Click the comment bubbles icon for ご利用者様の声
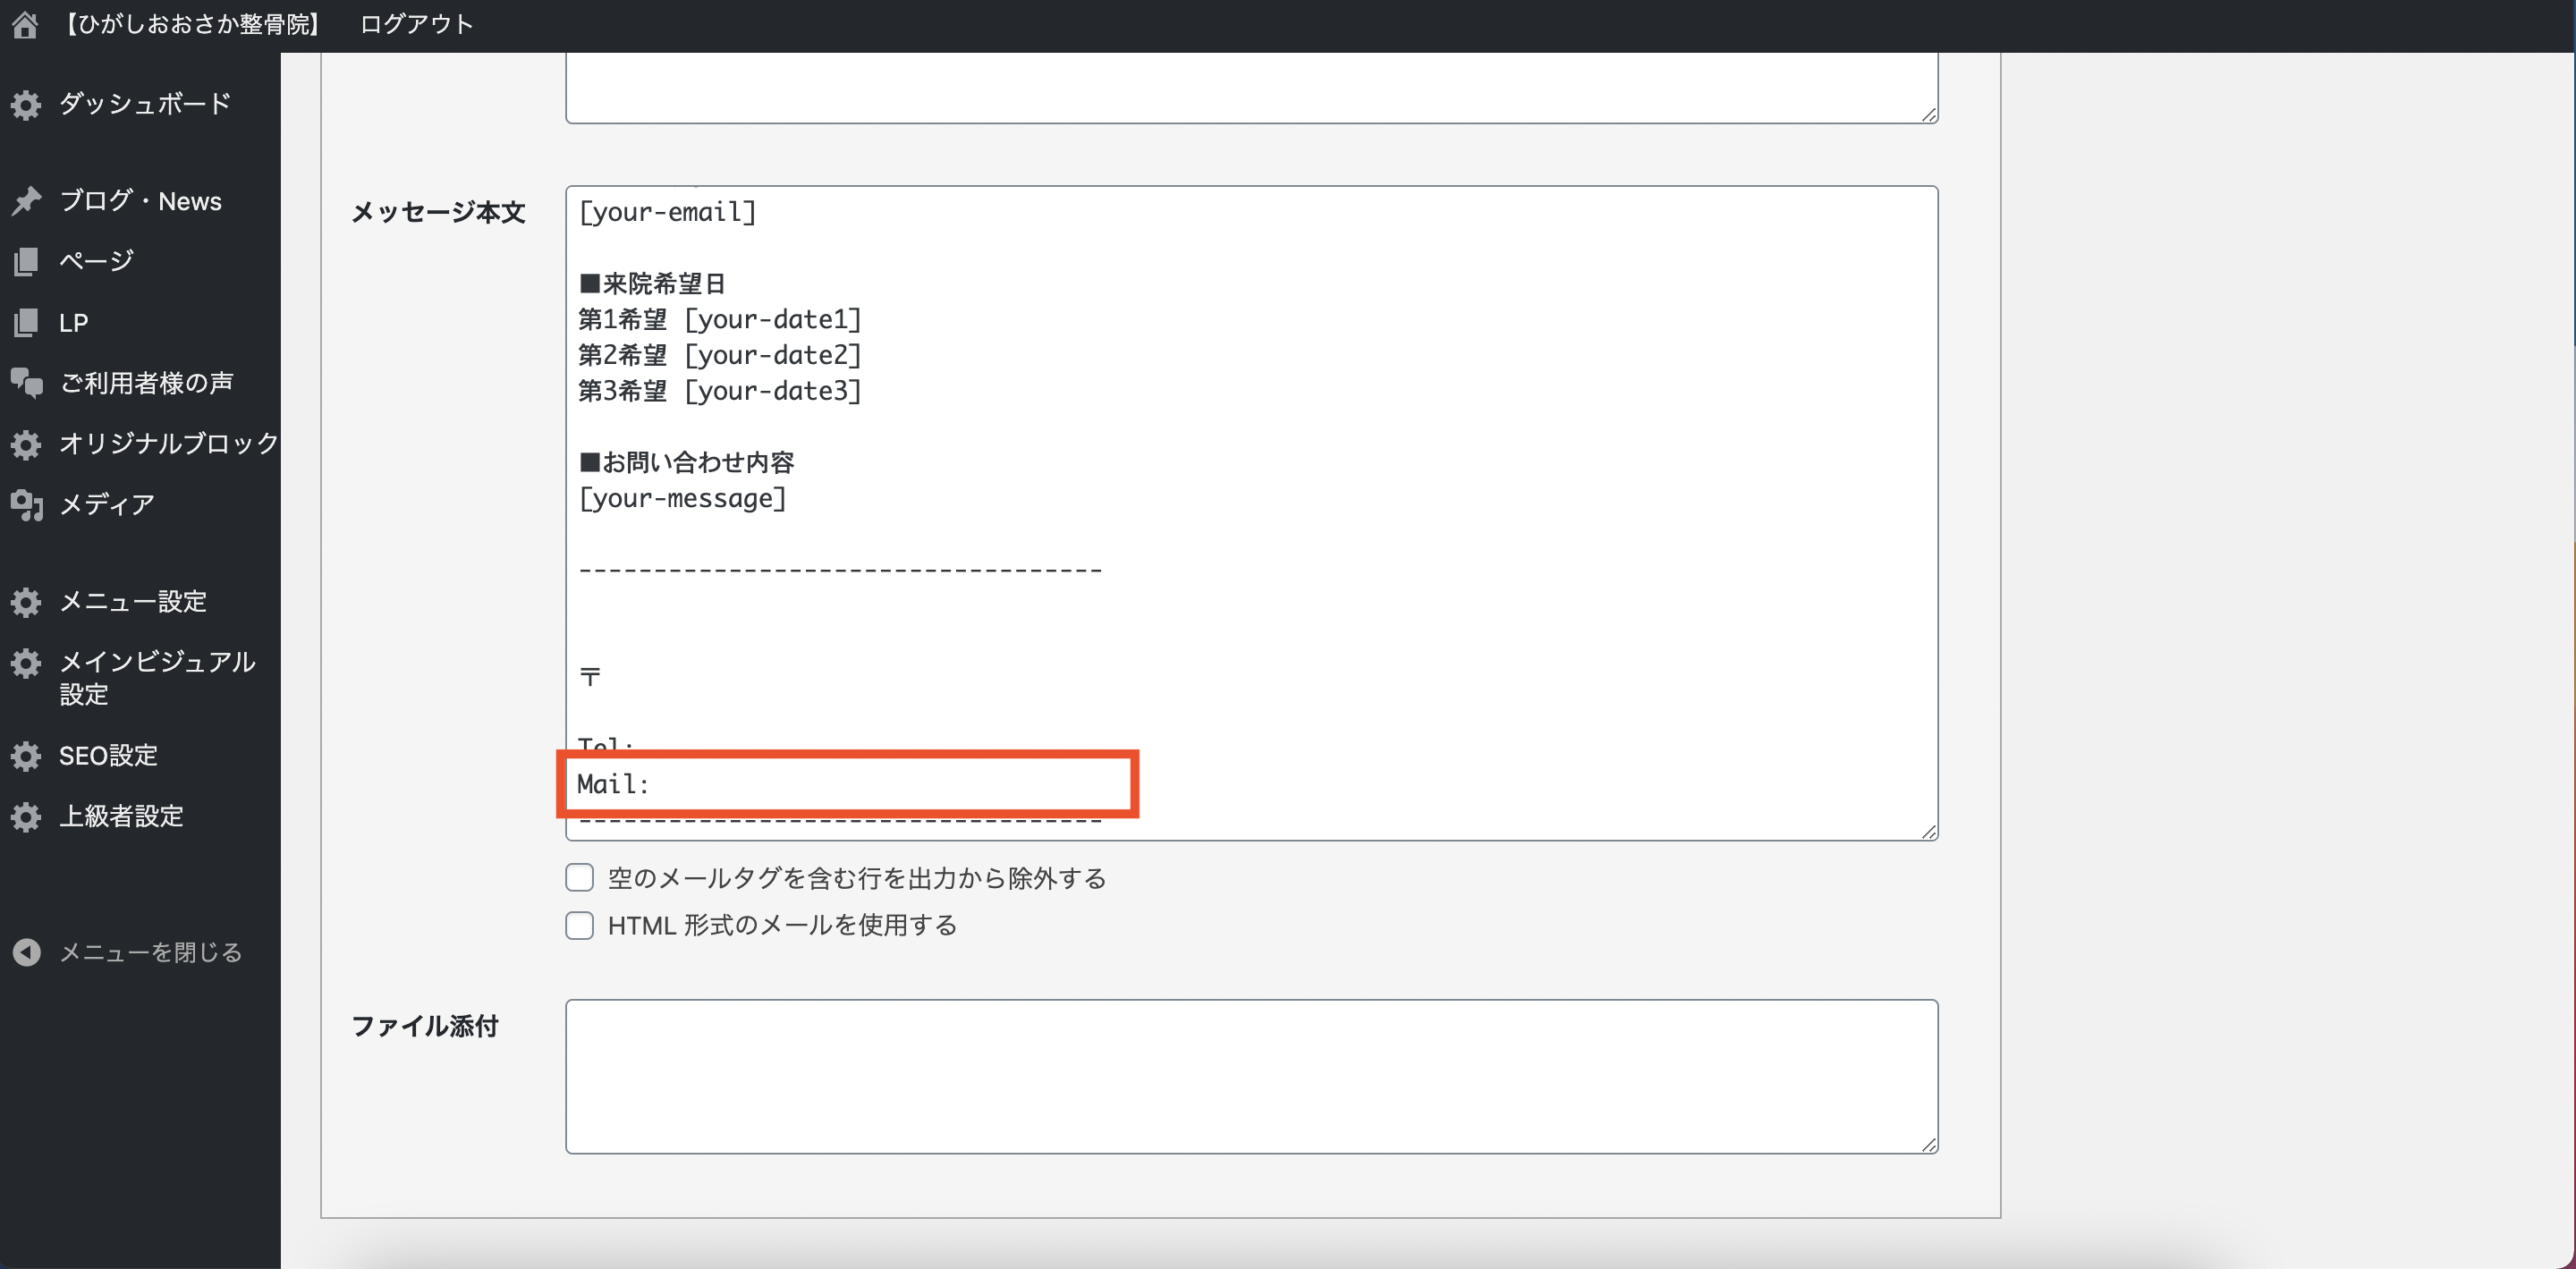Viewport: 2576px width, 1269px height. [x=26, y=383]
